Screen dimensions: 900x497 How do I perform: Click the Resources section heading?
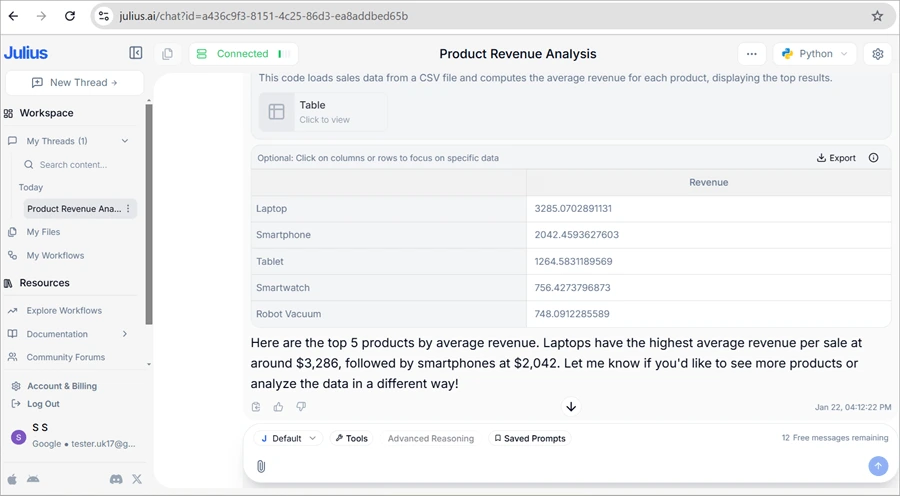pyautogui.click(x=44, y=283)
